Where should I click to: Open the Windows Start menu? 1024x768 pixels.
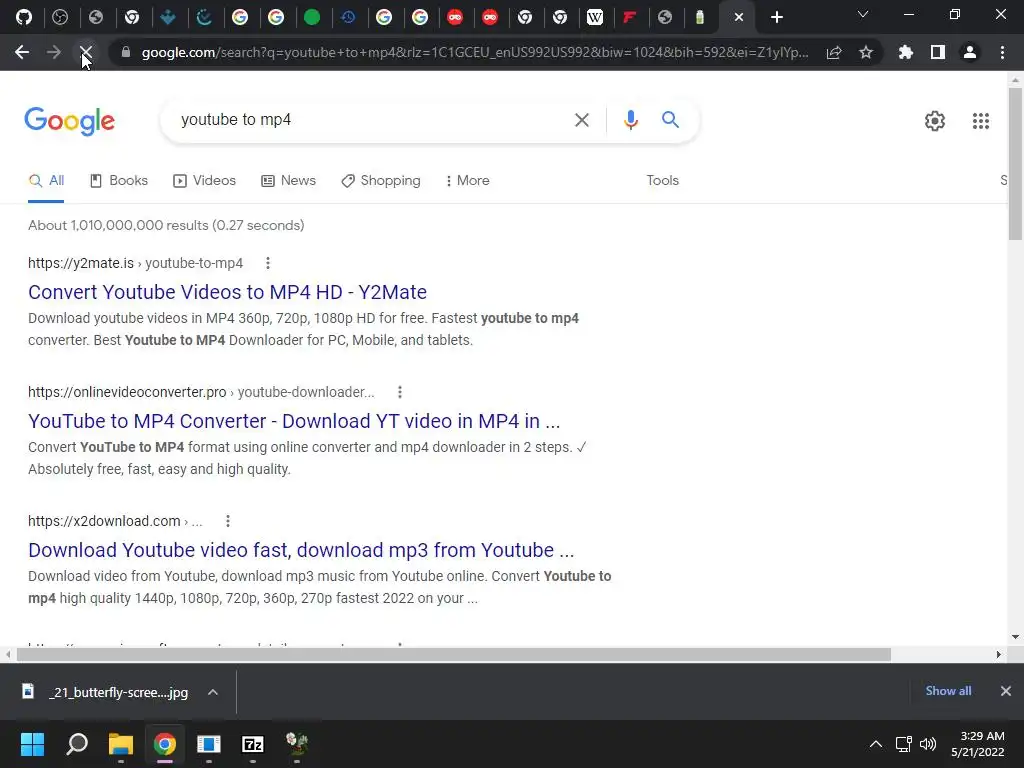[32, 744]
